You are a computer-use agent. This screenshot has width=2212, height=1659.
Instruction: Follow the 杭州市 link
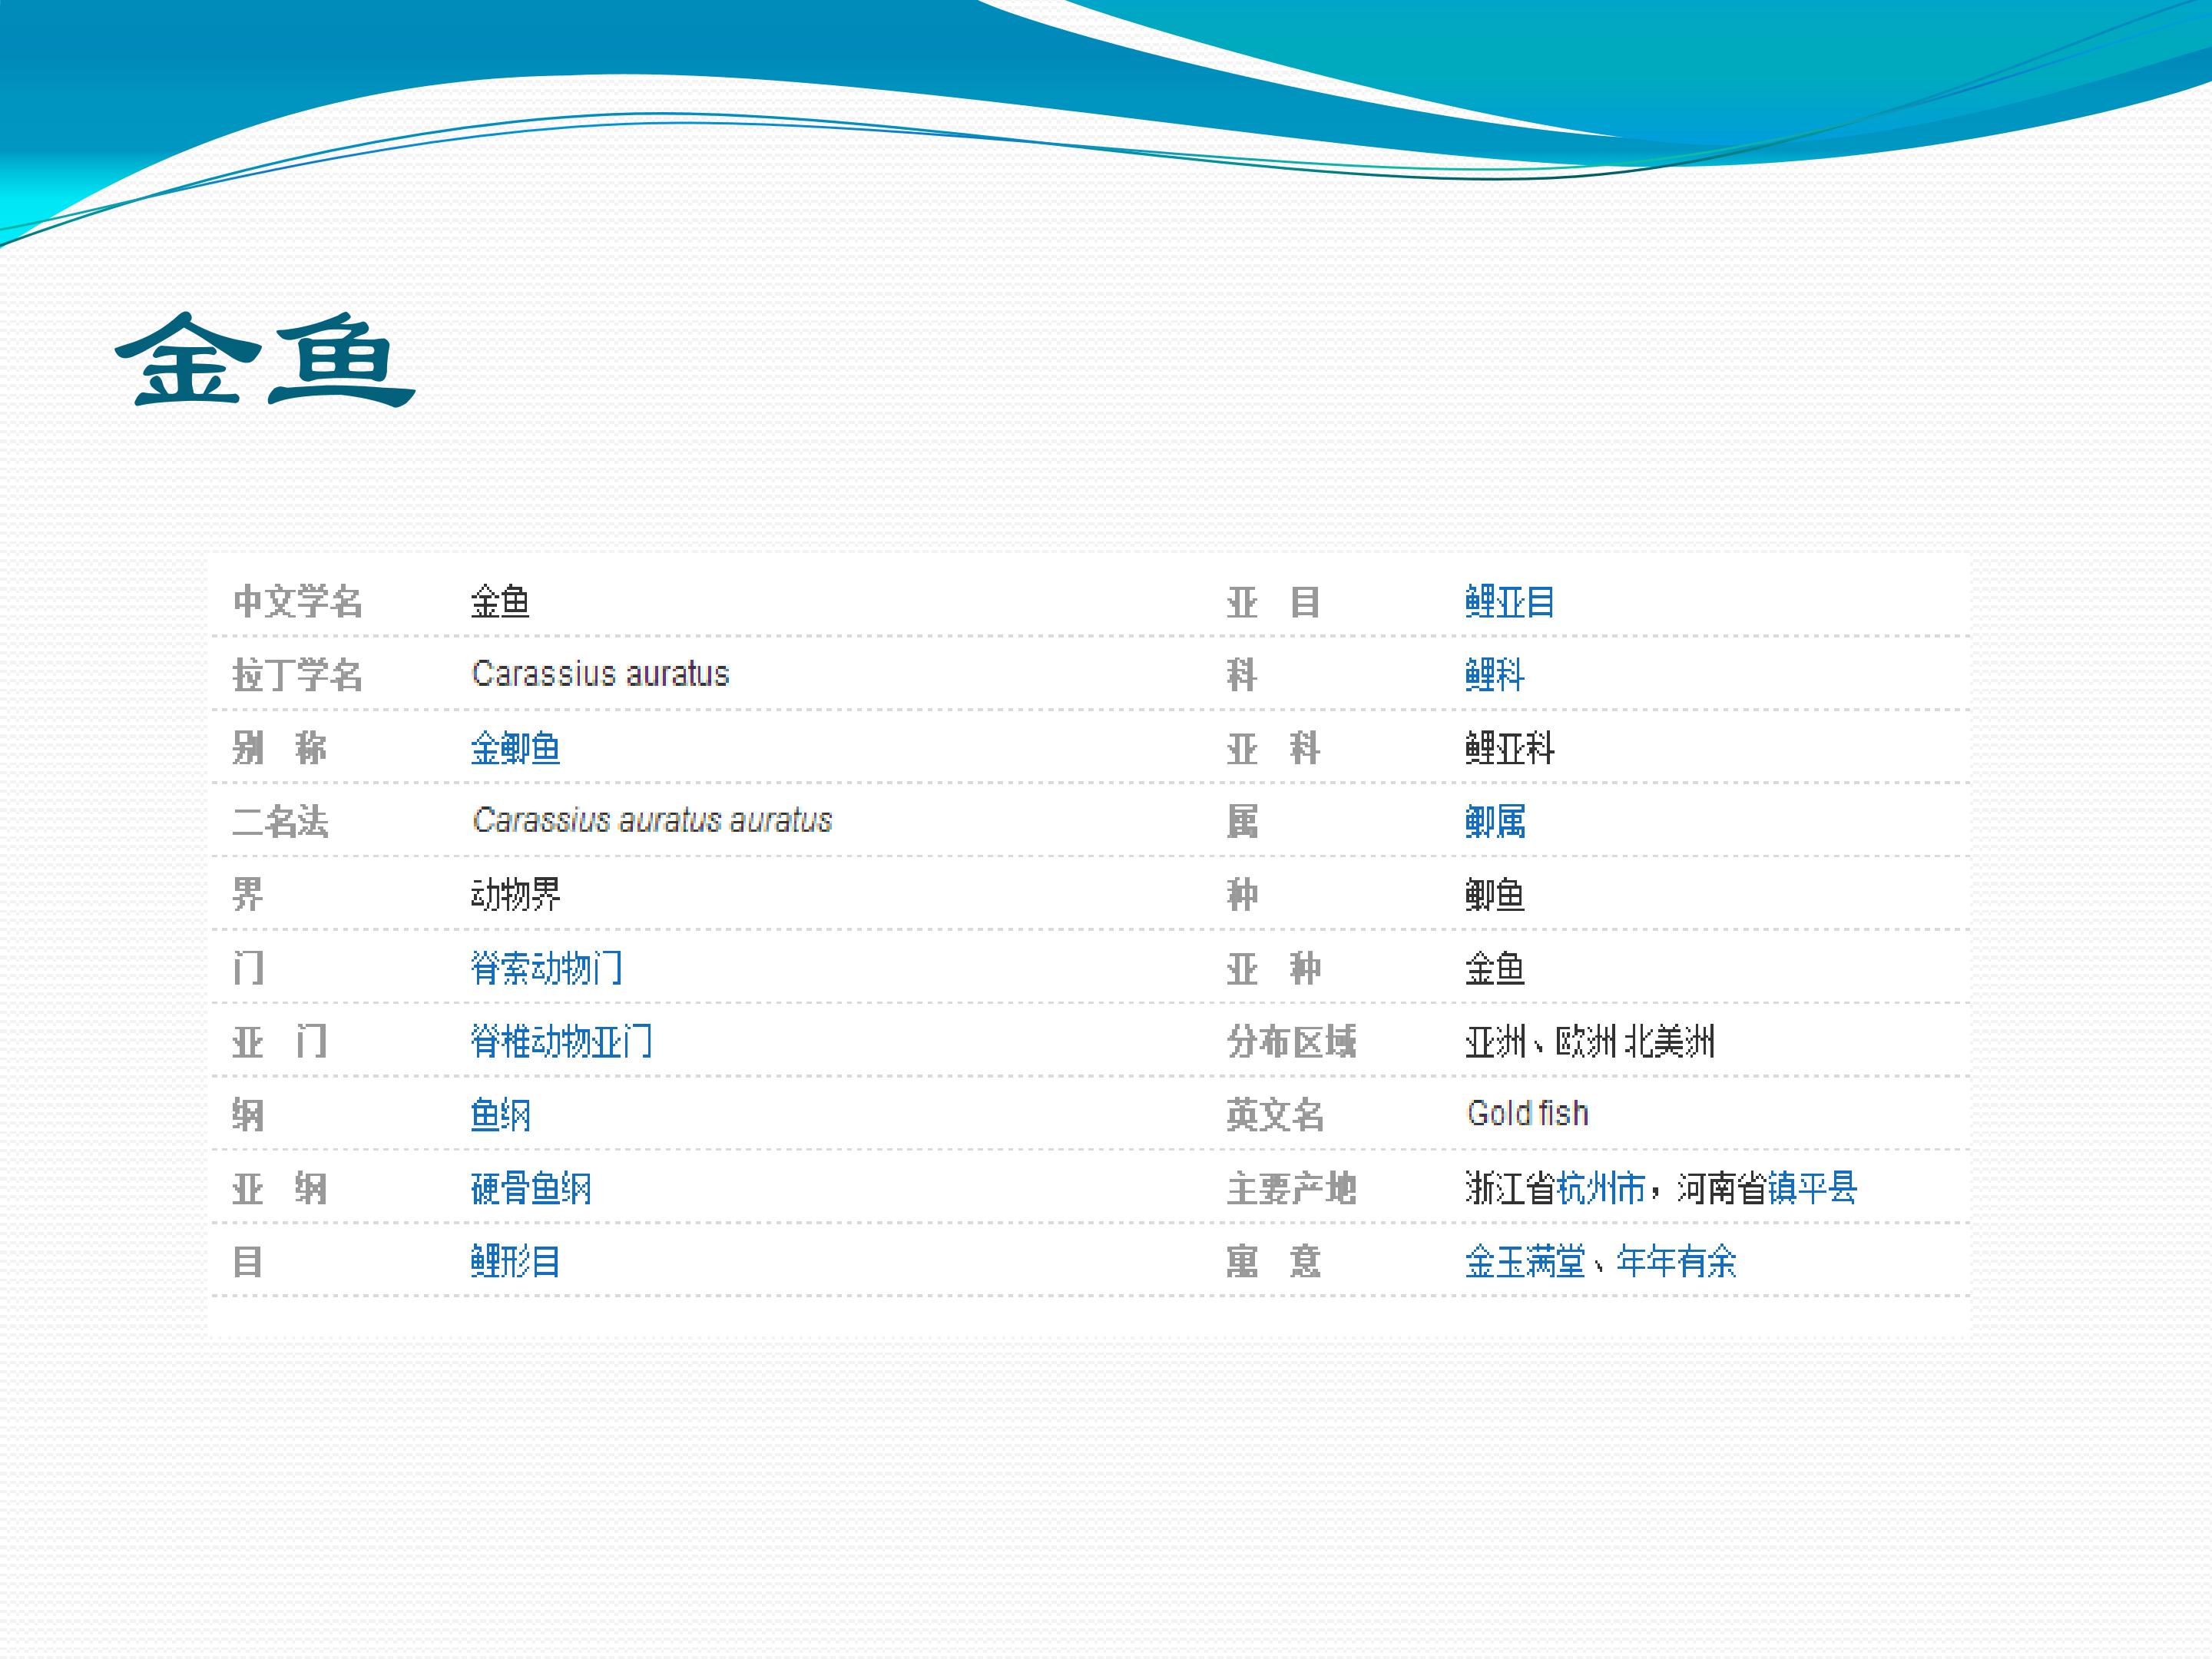point(1601,1188)
